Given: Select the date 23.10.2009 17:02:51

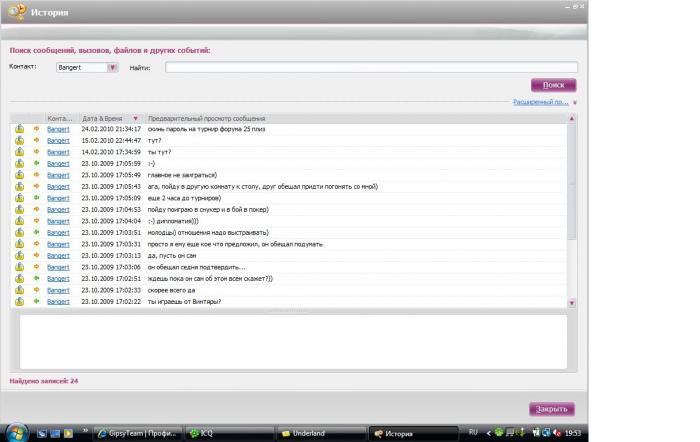Looking at the screenshot, I should pos(111,279).
